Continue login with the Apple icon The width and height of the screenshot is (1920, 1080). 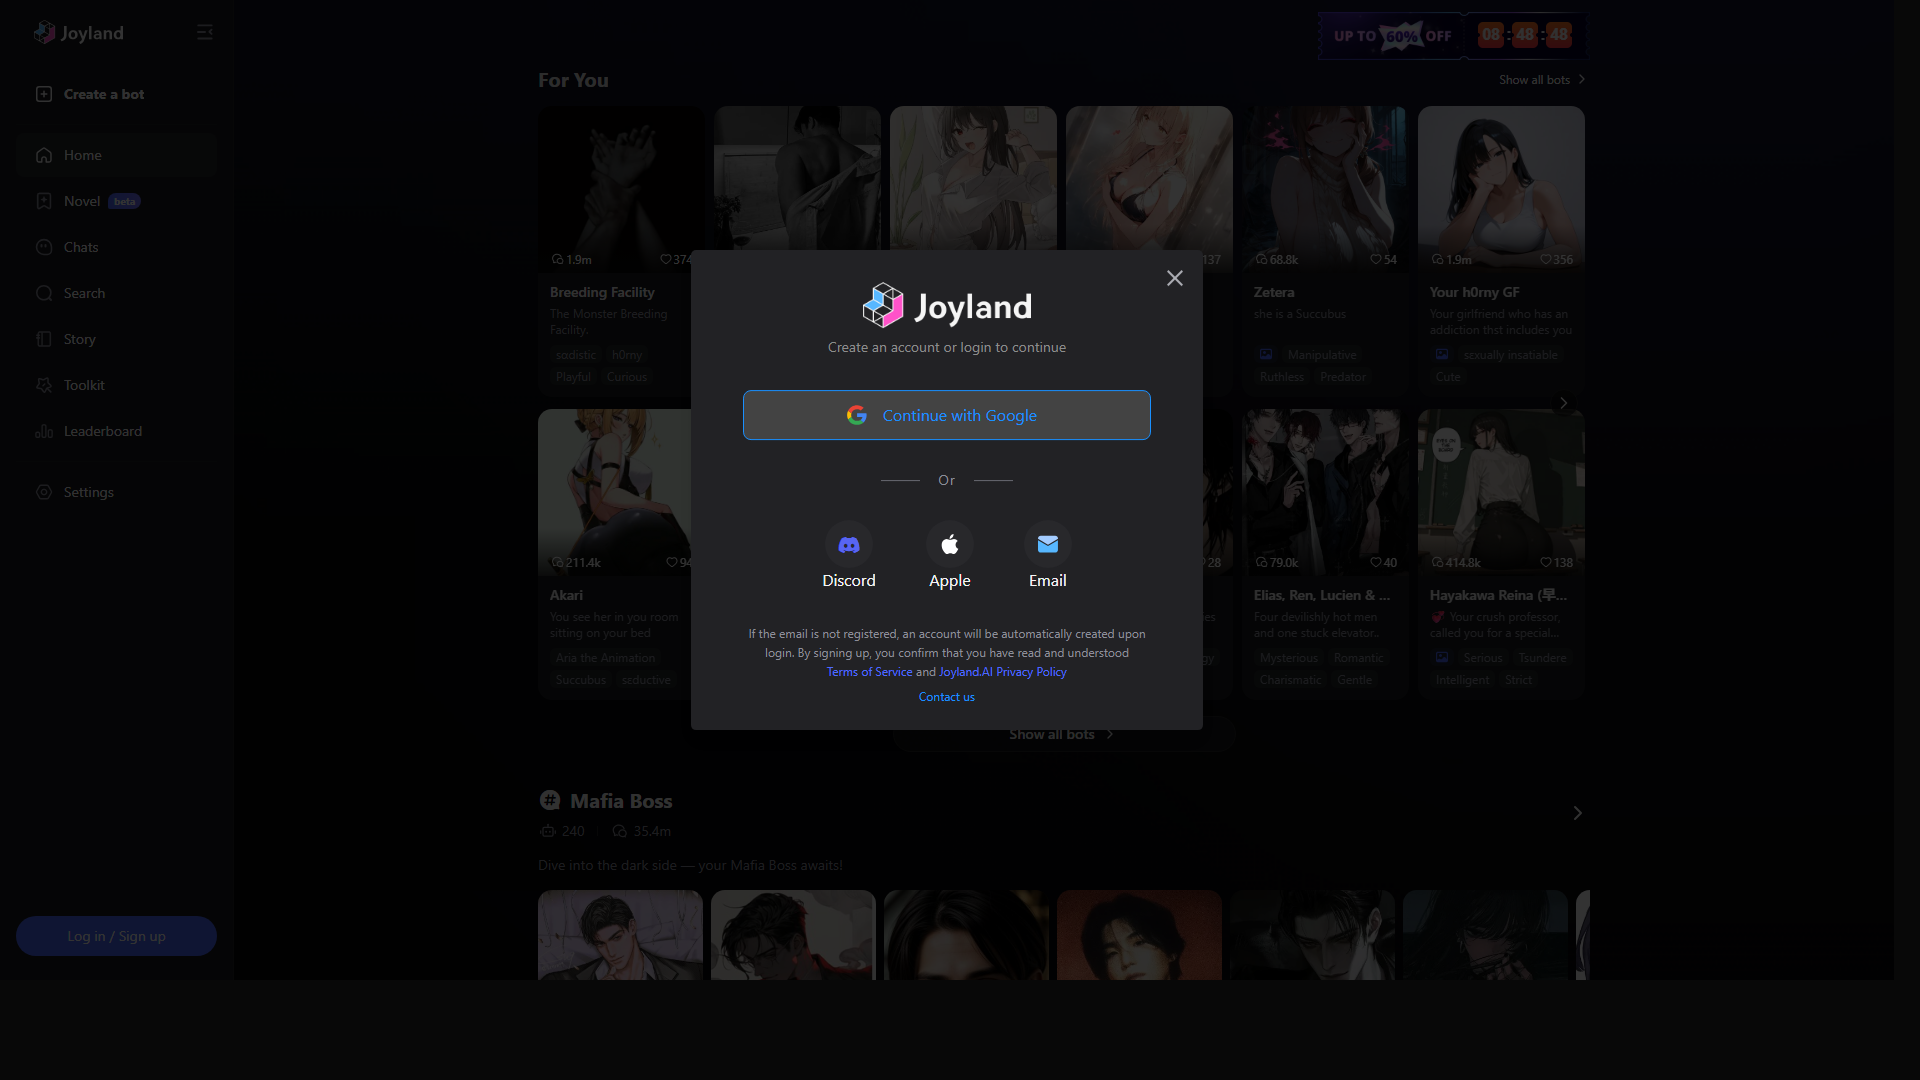click(949, 545)
